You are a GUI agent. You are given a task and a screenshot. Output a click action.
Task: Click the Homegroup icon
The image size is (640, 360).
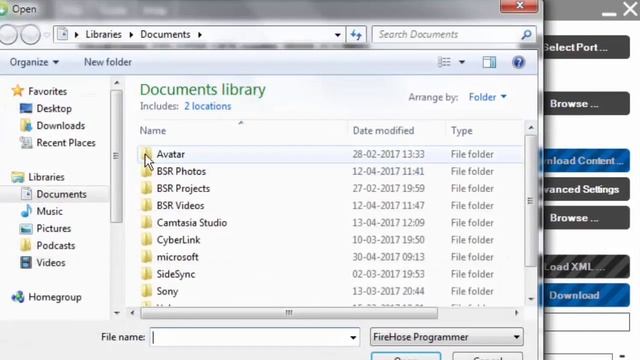coord(18,297)
